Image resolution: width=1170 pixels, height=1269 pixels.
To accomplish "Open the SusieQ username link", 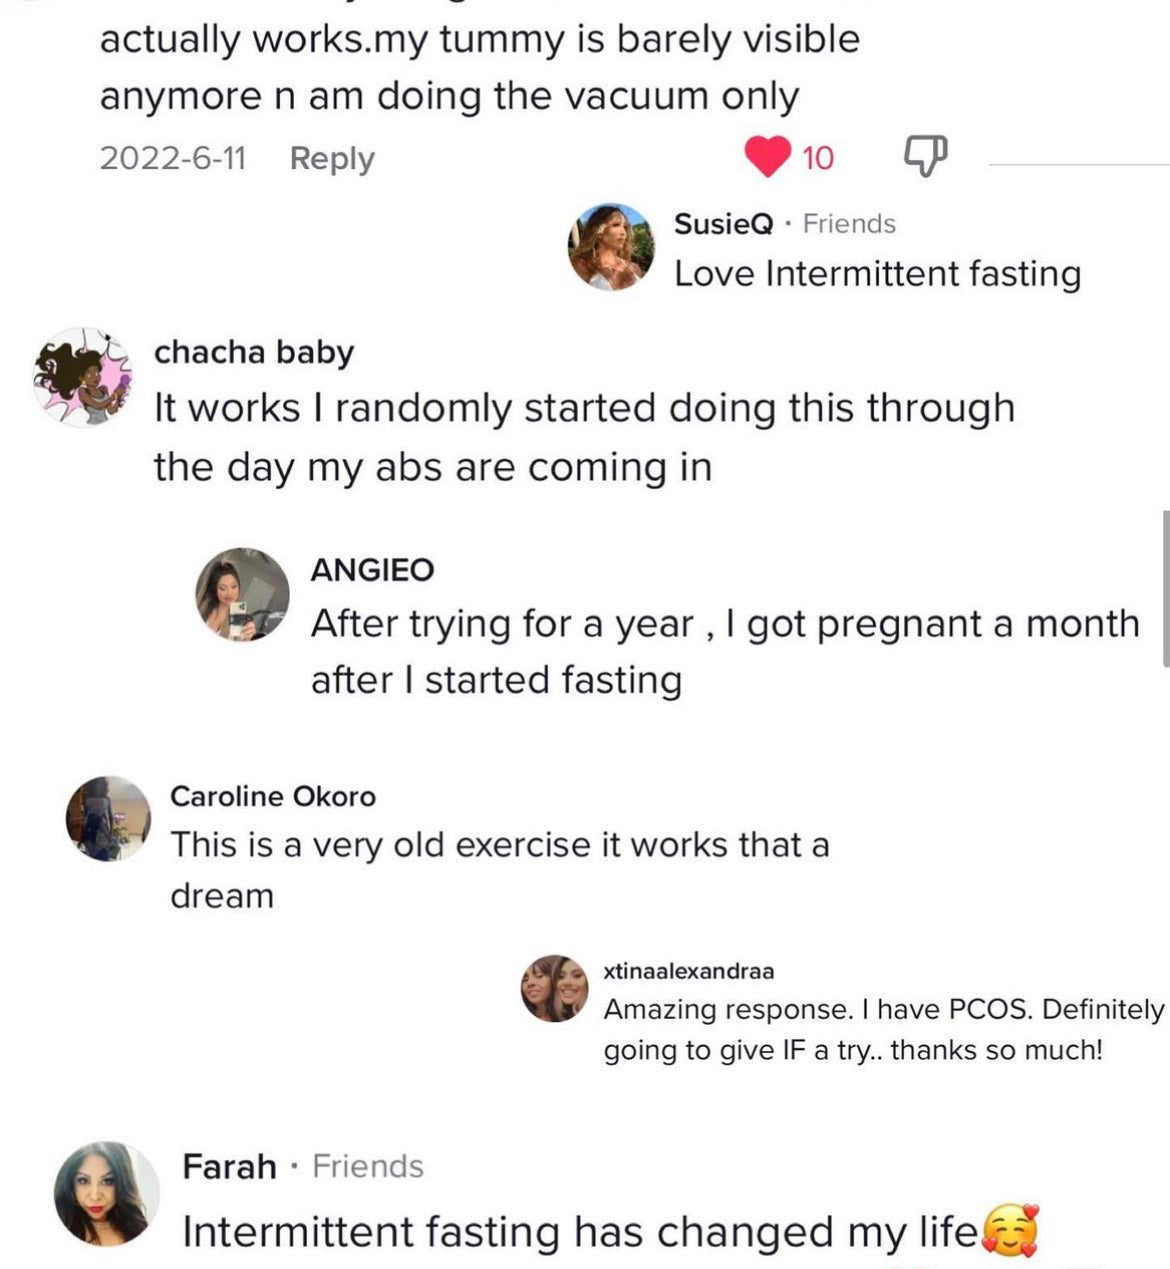I will pos(724,223).
